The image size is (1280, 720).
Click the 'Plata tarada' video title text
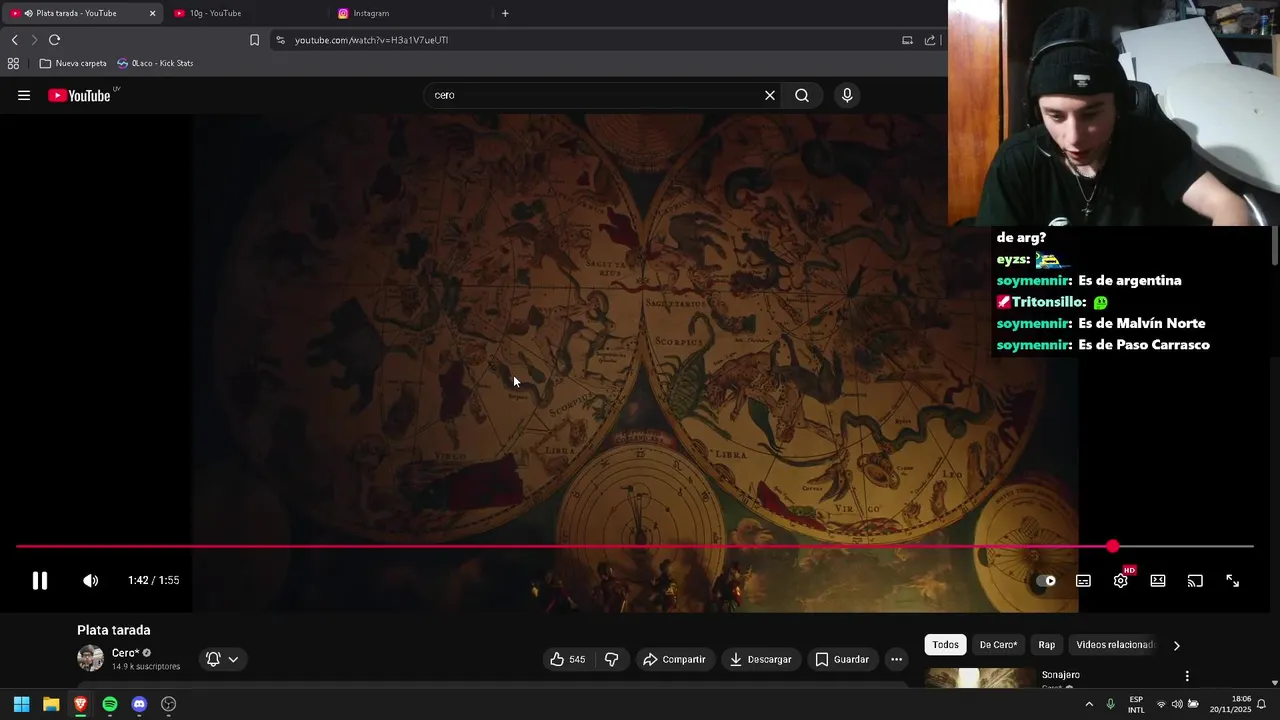pos(114,630)
